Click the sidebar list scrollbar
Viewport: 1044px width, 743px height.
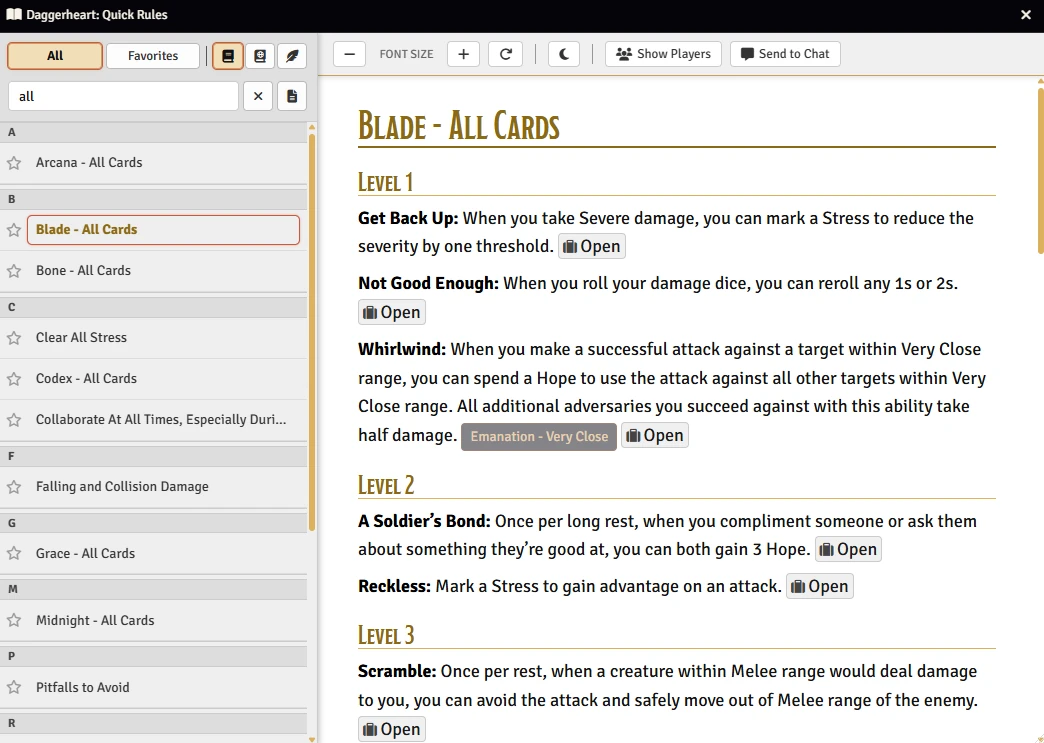(x=312, y=333)
